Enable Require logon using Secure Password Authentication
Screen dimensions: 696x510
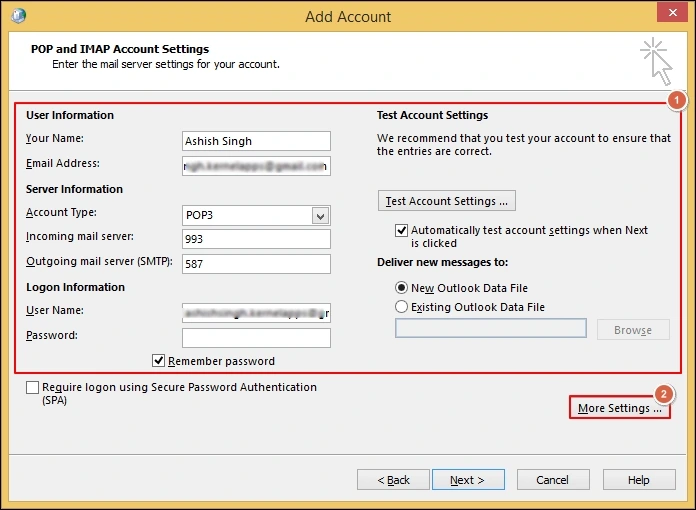coord(34,388)
